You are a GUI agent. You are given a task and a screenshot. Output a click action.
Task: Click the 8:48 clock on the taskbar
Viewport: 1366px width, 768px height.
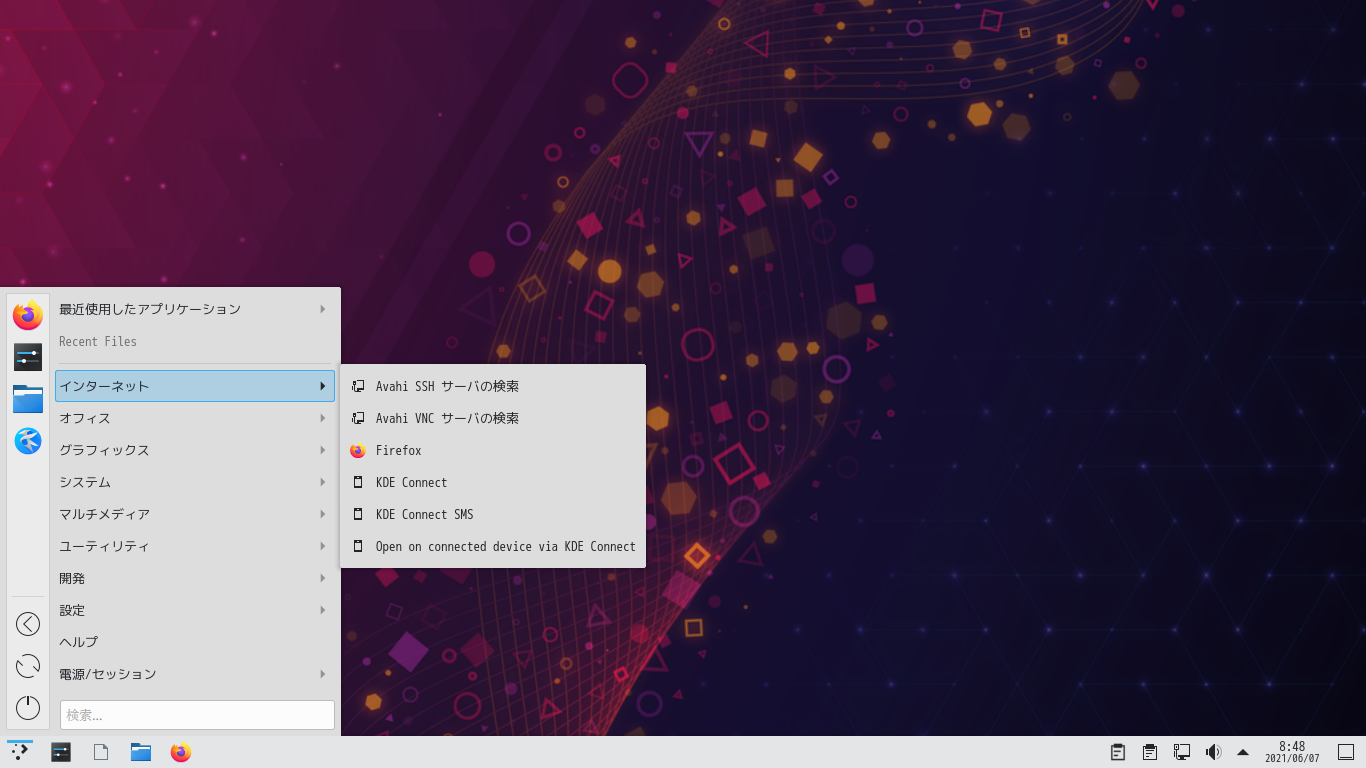coord(1292,752)
